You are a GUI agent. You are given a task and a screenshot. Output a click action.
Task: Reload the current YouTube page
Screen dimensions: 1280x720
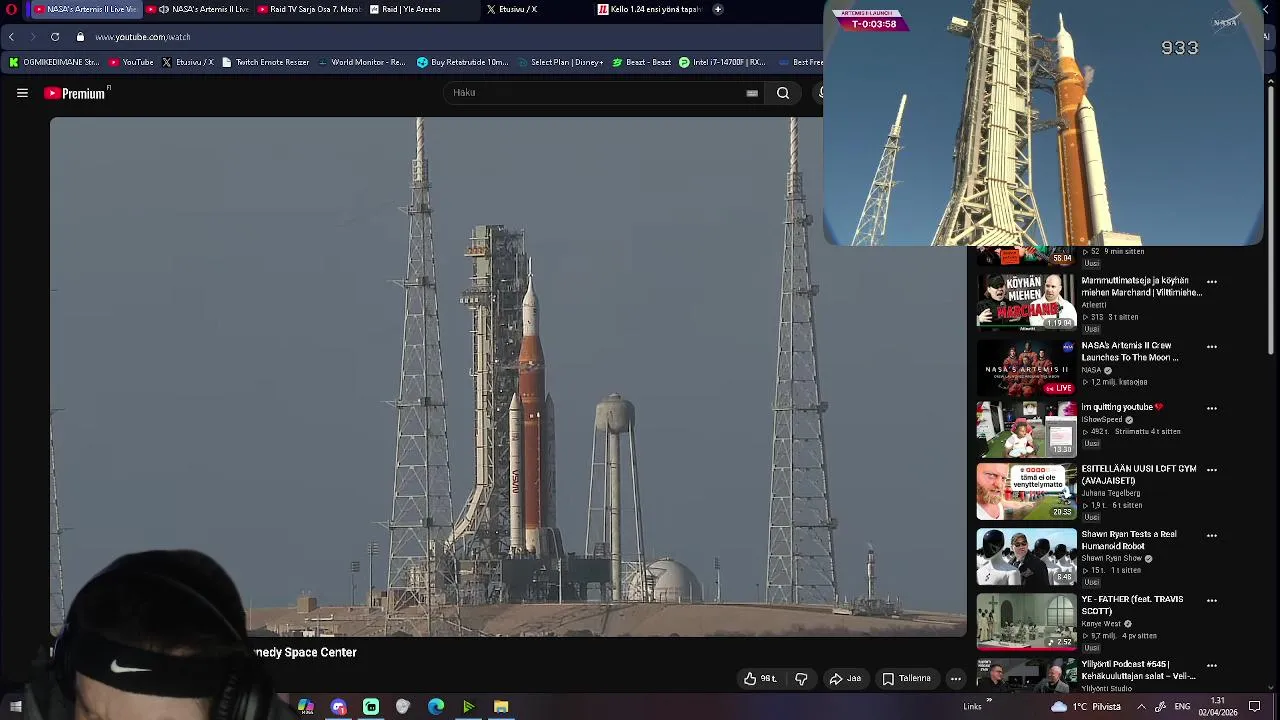click(x=55, y=37)
